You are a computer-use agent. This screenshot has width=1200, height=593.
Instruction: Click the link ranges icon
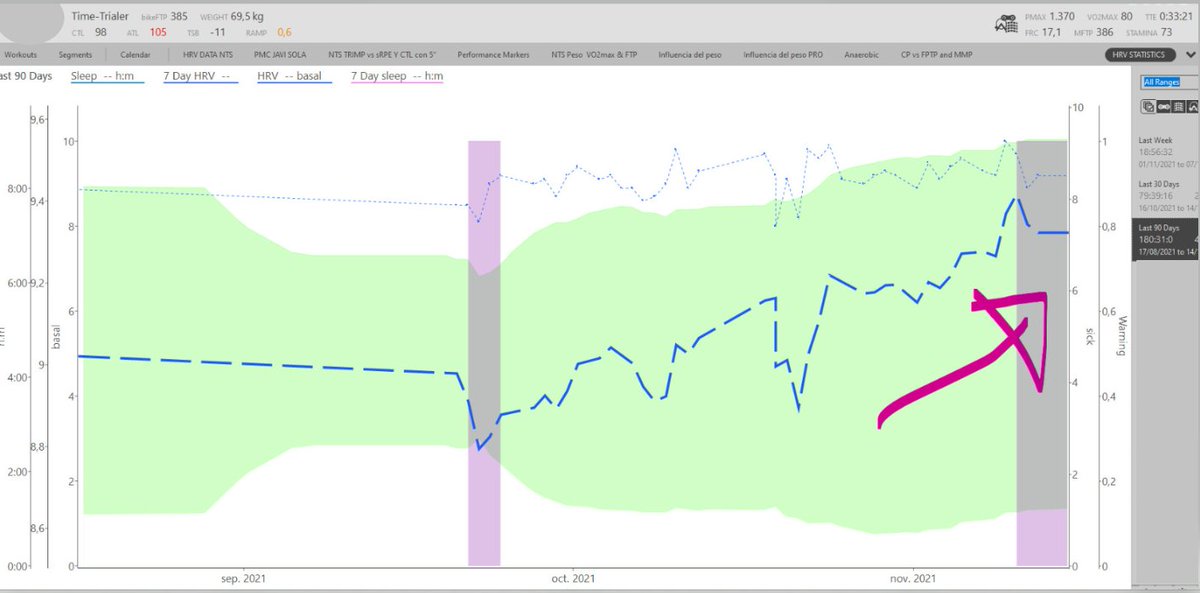1164,107
